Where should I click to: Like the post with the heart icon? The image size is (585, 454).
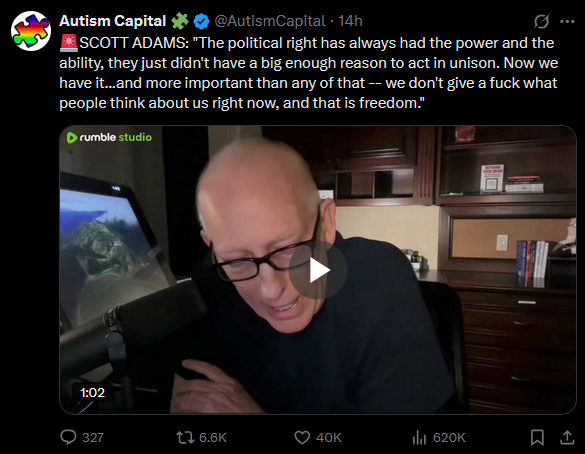pos(302,437)
